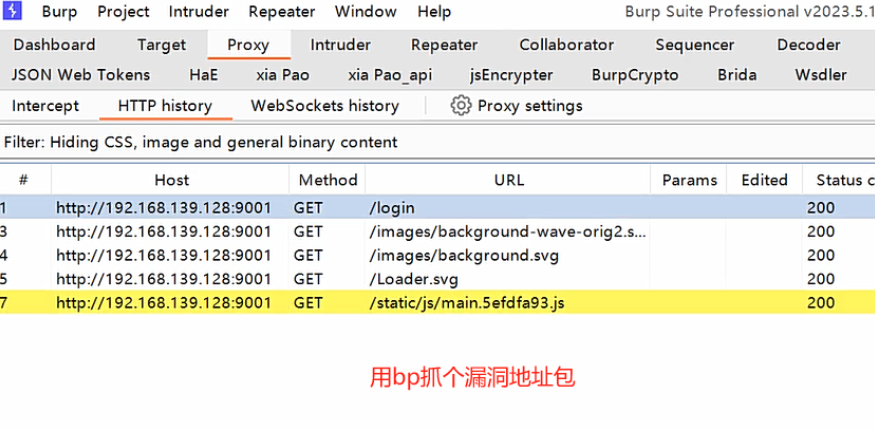This screenshot has height=429, width=875.
Task: Open the JSON Web Tokens tab
Action: pos(81,75)
